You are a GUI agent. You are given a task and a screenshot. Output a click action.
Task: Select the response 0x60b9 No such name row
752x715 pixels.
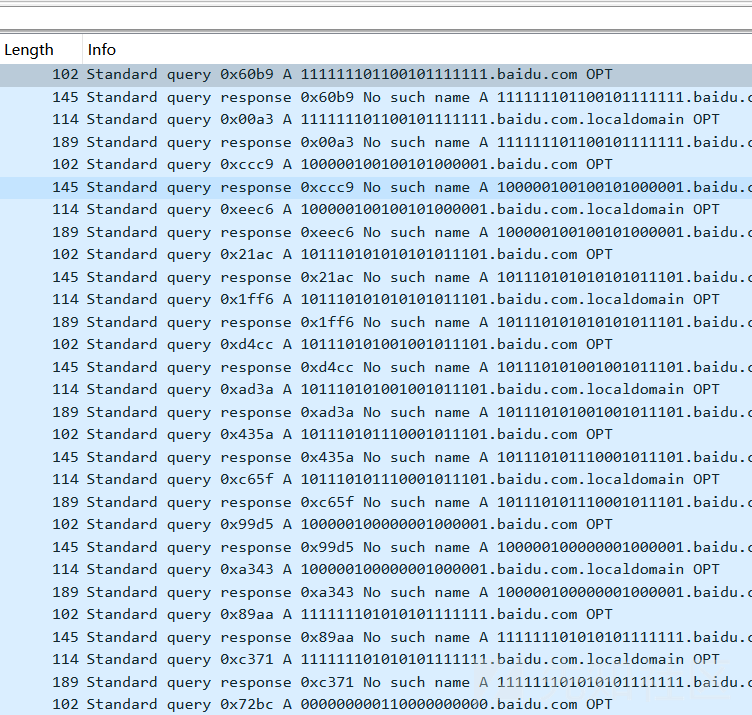click(376, 97)
